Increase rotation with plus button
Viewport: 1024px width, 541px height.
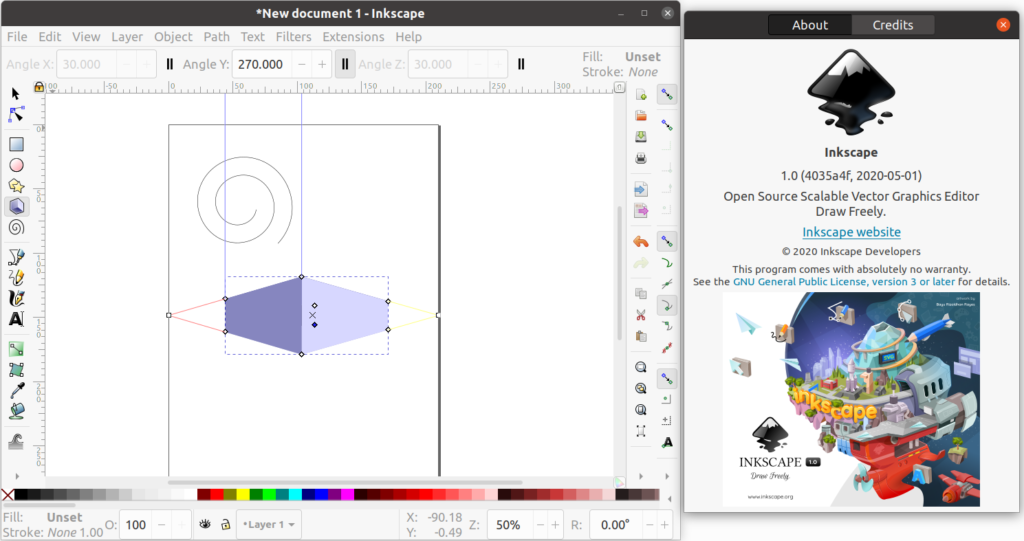[x=664, y=525]
